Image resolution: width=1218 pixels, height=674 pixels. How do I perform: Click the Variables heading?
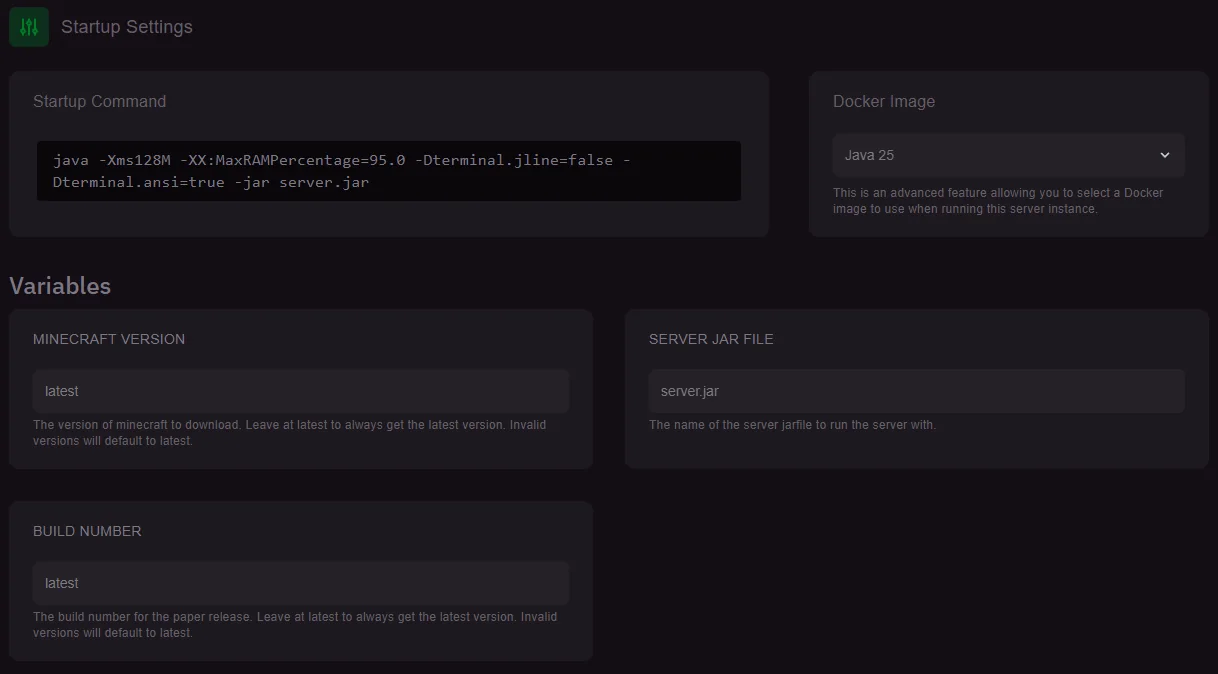pyautogui.click(x=60, y=286)
